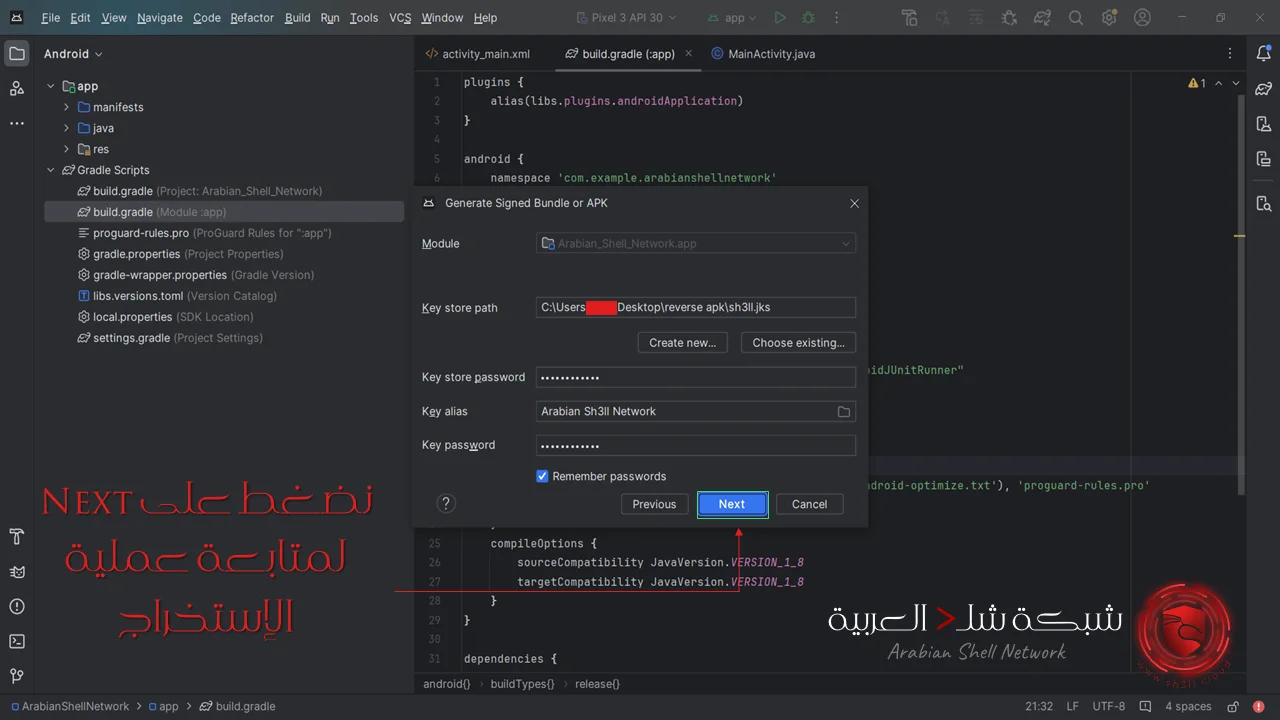Click the Key alias field
This screenshot has height=720, width=1280.
[696, 412]
